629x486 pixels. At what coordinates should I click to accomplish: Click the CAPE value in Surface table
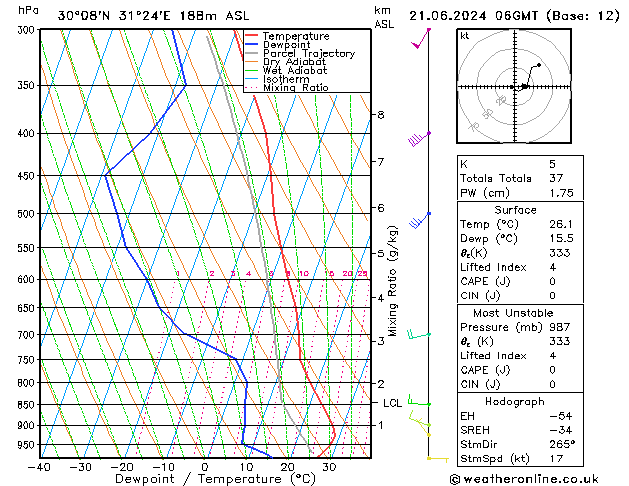[552, 281]
